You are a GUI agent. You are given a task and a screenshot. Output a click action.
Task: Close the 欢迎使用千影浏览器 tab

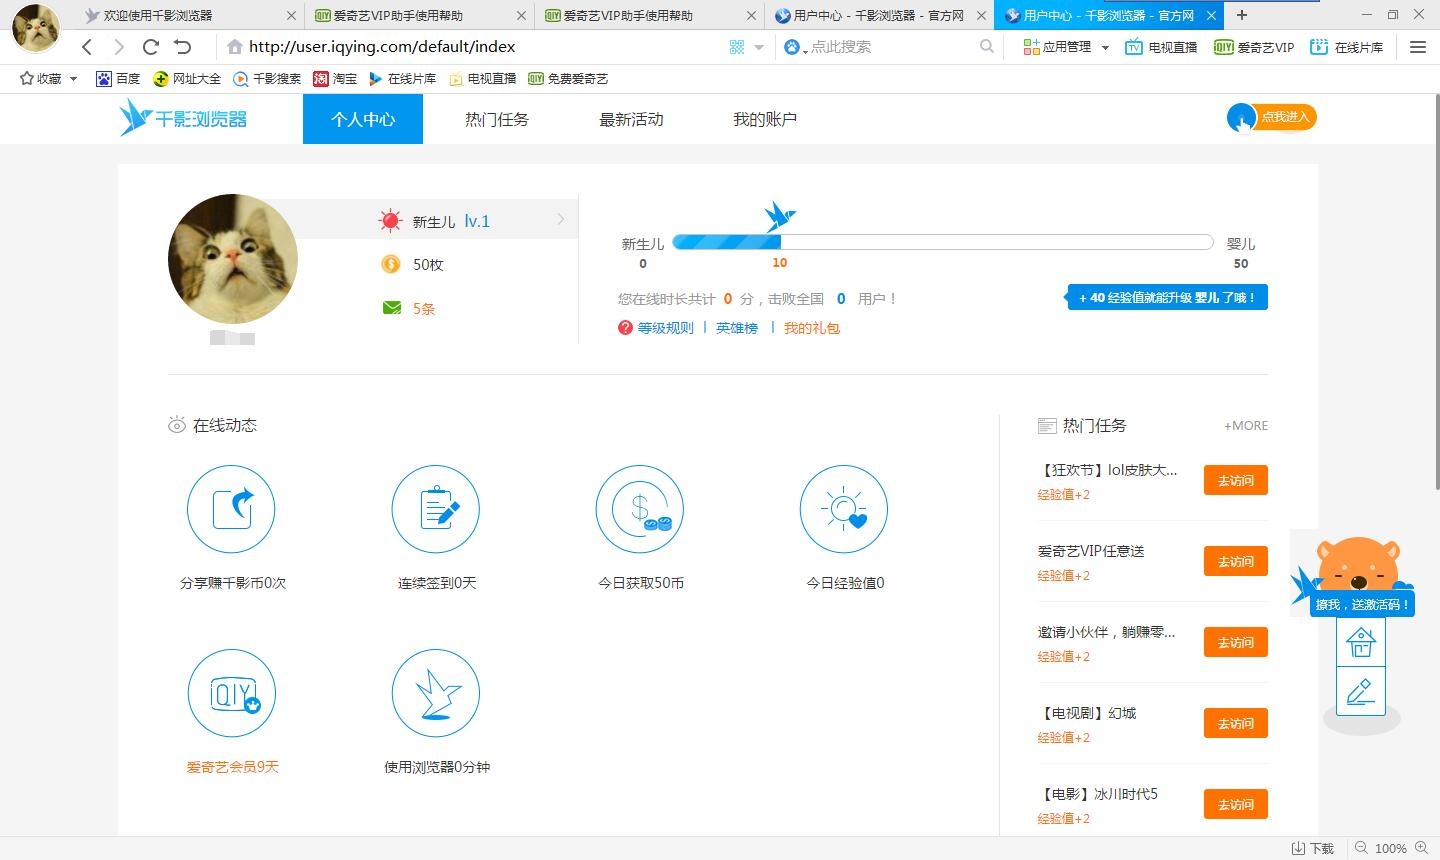[291, 16]
